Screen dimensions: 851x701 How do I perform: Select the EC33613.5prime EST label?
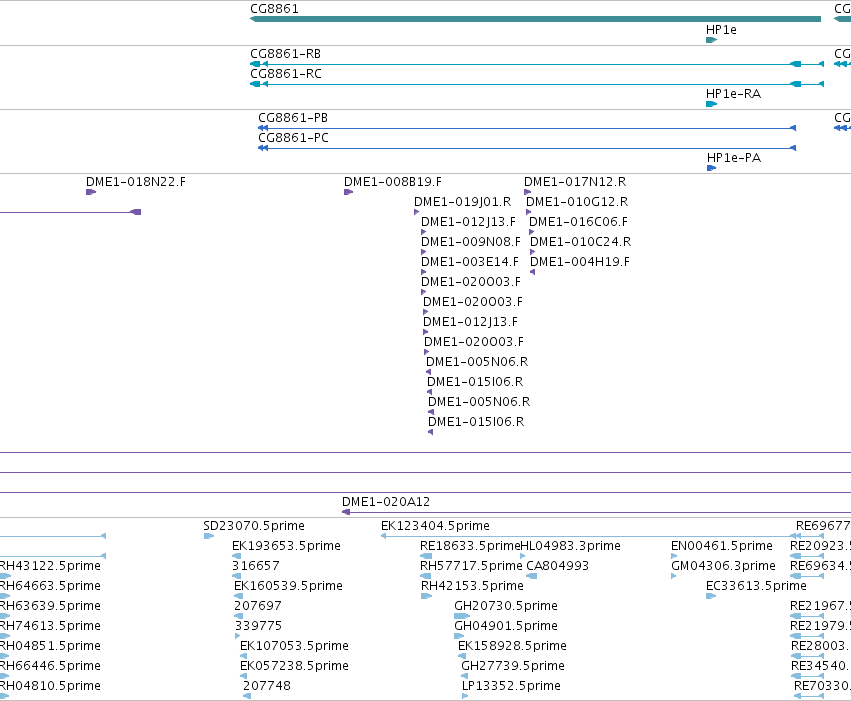point(756,586)
